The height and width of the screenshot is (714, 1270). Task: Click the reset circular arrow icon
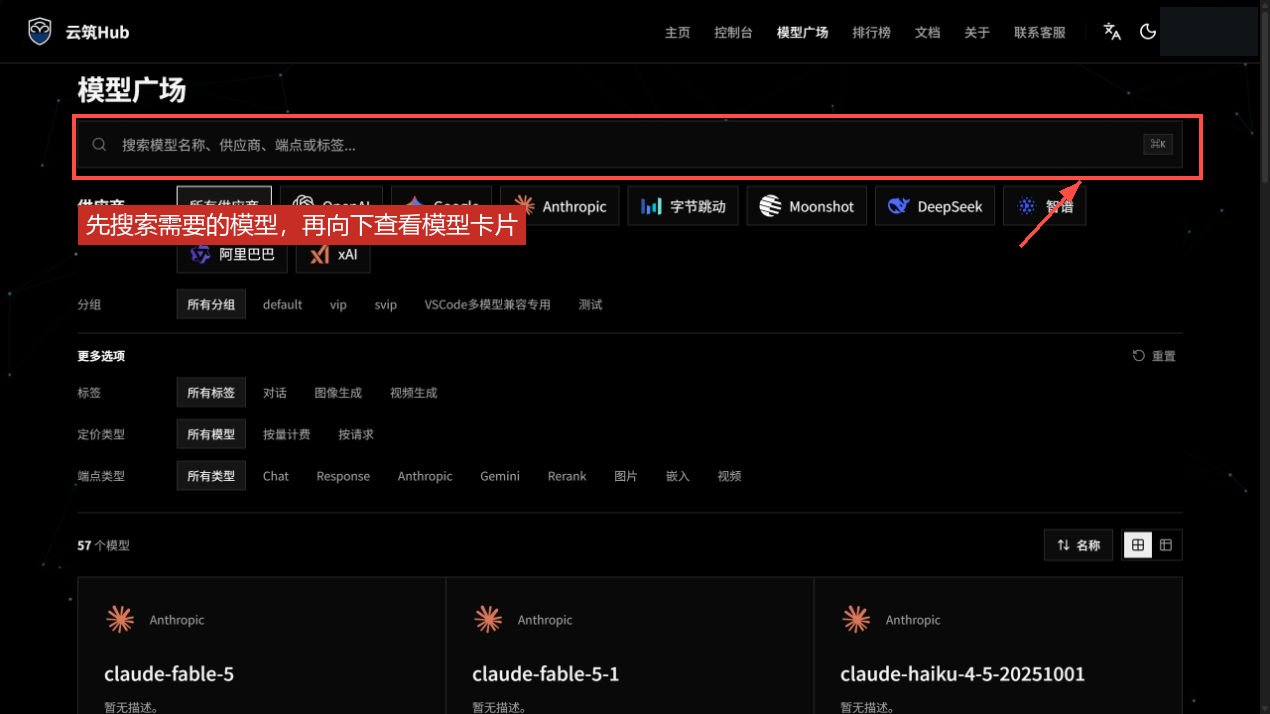[x=1138, y=356]
